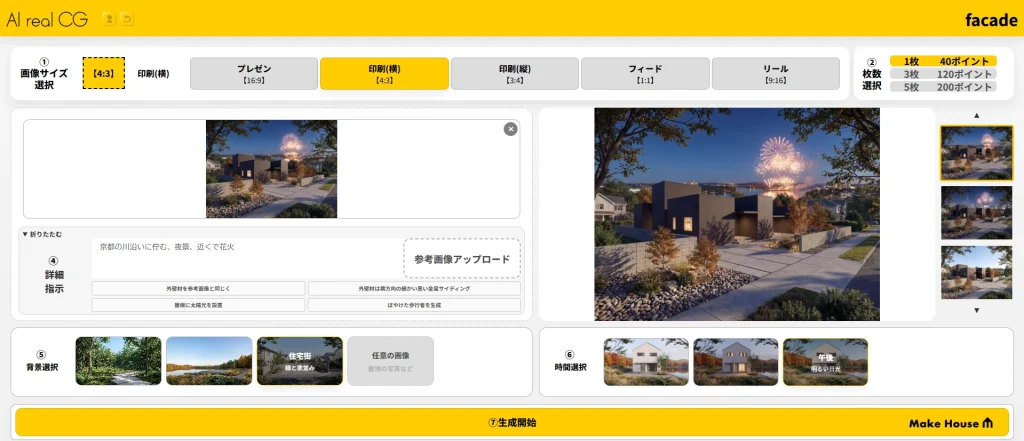Remove the uploaded image with X icon

510,129
